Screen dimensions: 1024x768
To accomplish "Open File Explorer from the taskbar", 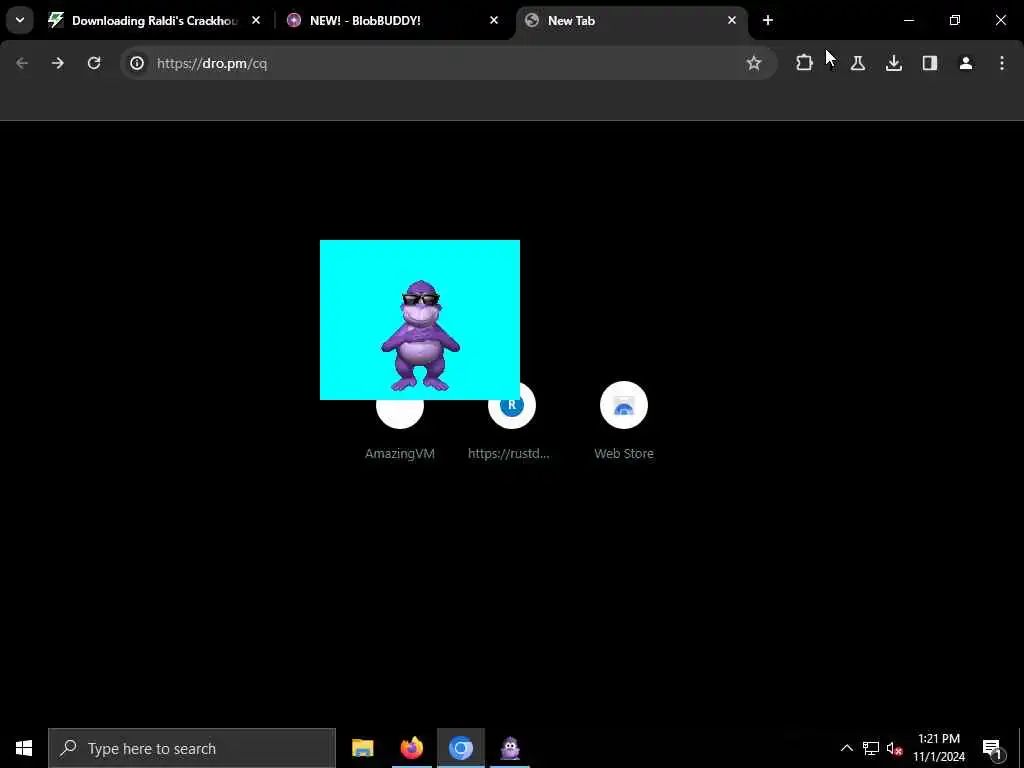I will point(362,748).
